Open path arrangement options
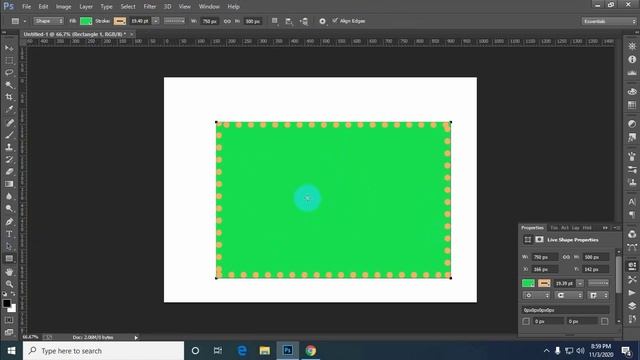This screenshot has height=360, width=640. (304, 21)
